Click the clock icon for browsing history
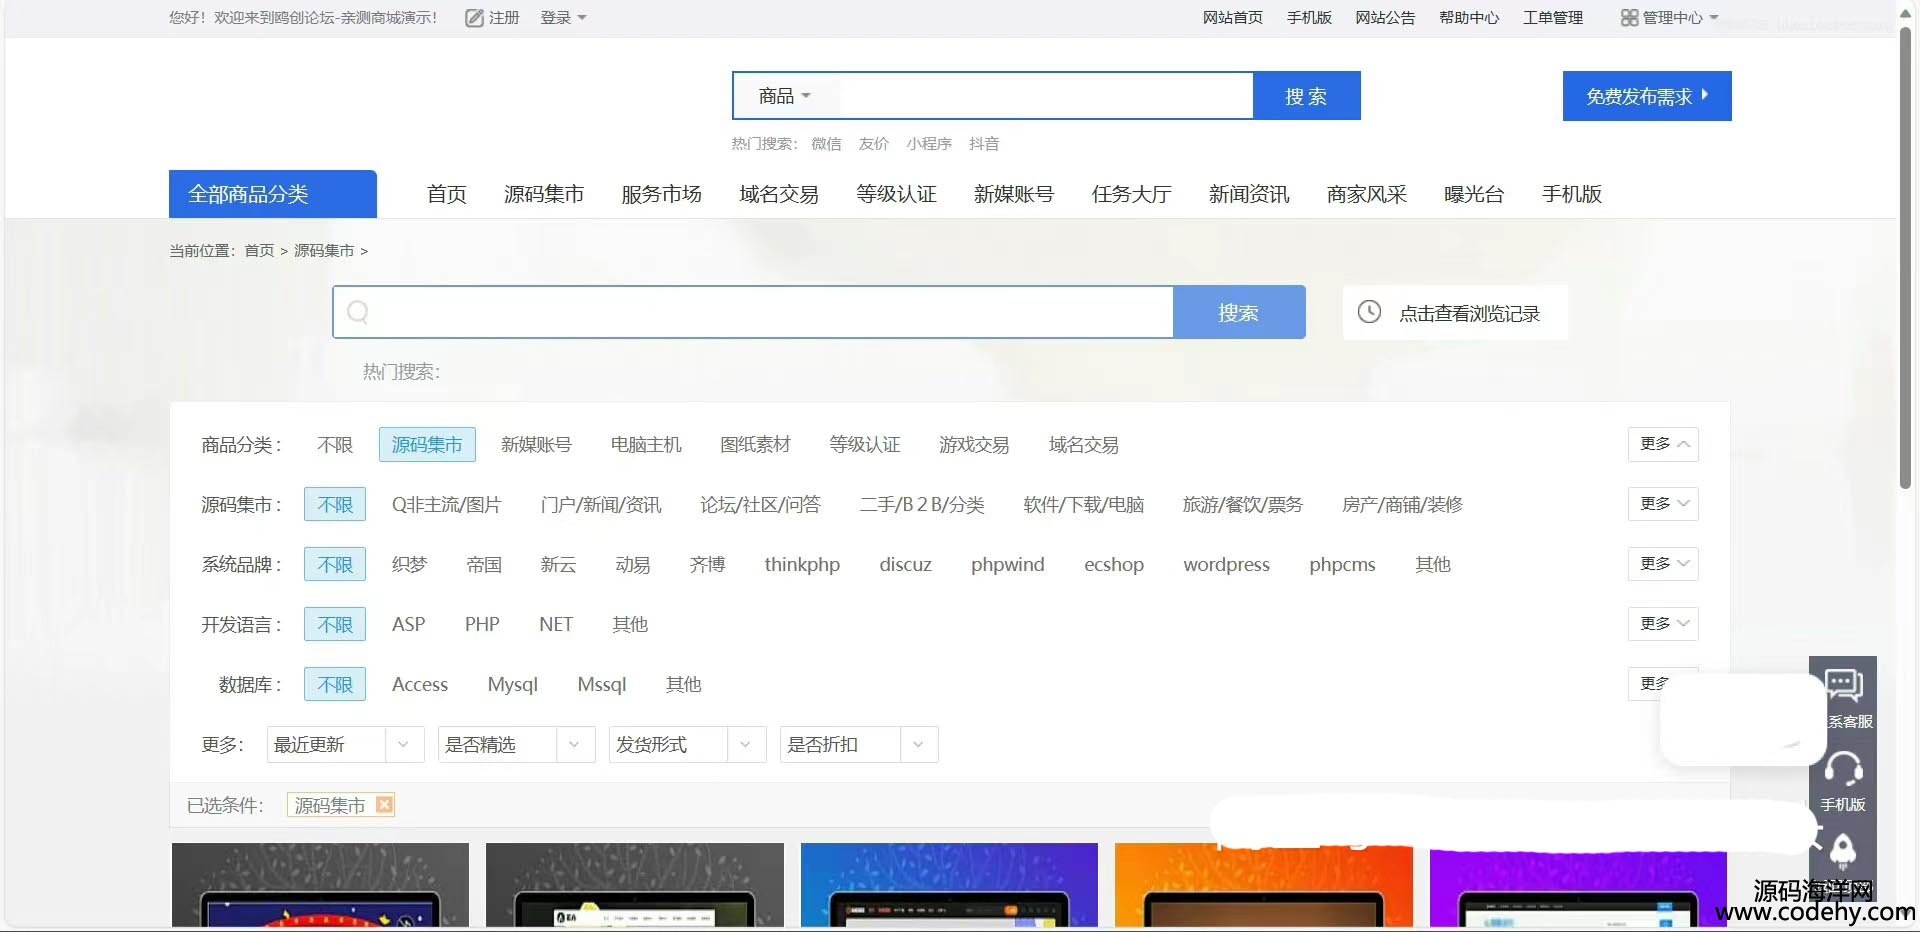The width and height of the screenshot is (1920, 932). click(x=1369, y=312)
